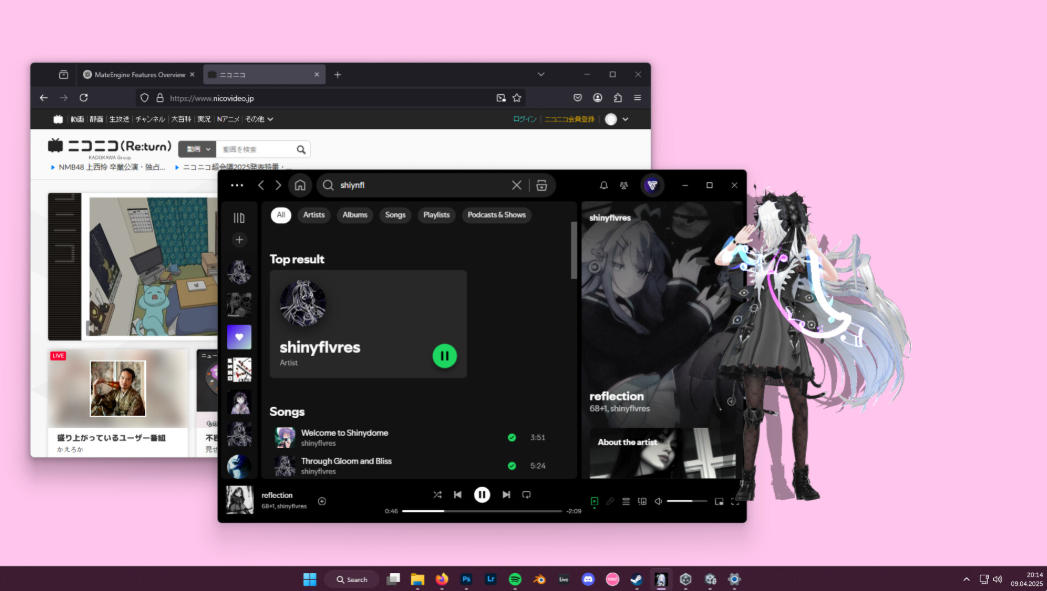Click the reflection album thumbnail in player bar
The height and width of the screenshot is (591, 1047).
pos(240,500)
